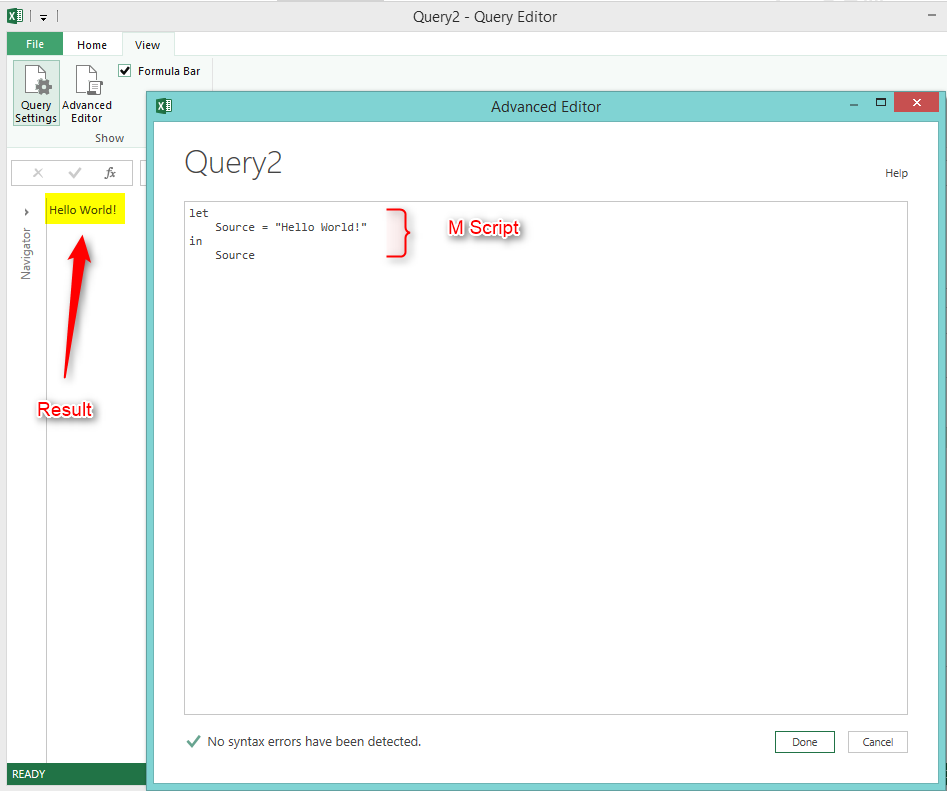Viewport: 947px width, 791px height.
Task: Switch to the Home tab
Action: [x=92, y=44]
